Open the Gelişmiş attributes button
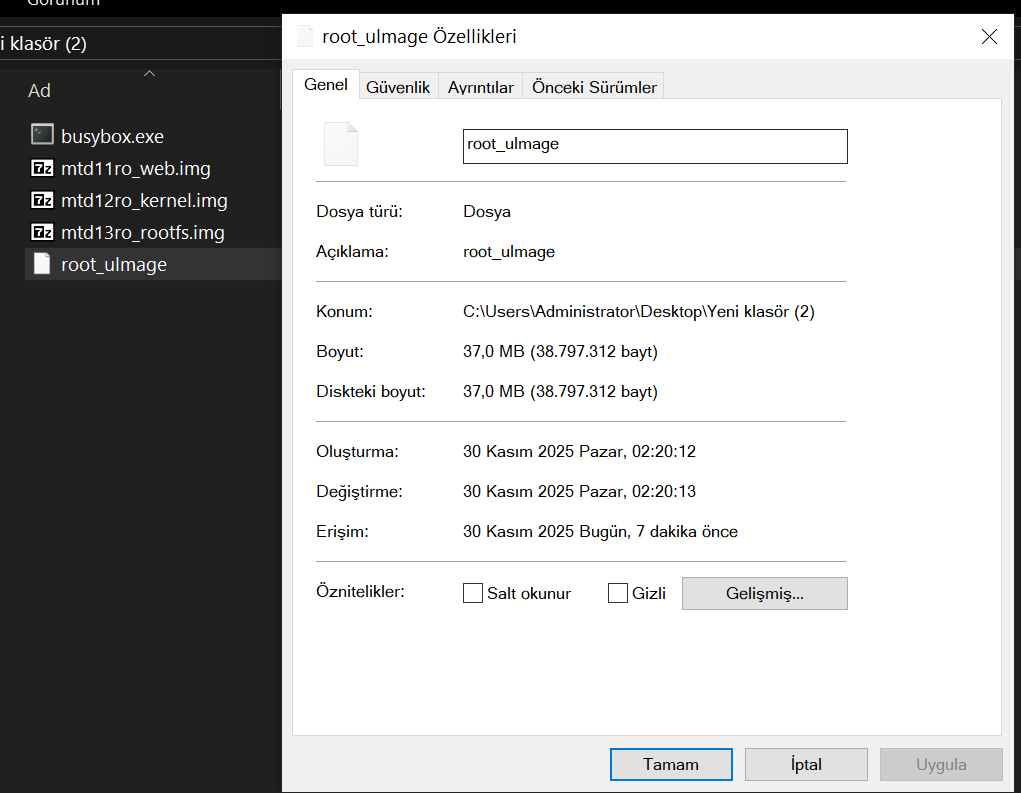 (764, 593)
